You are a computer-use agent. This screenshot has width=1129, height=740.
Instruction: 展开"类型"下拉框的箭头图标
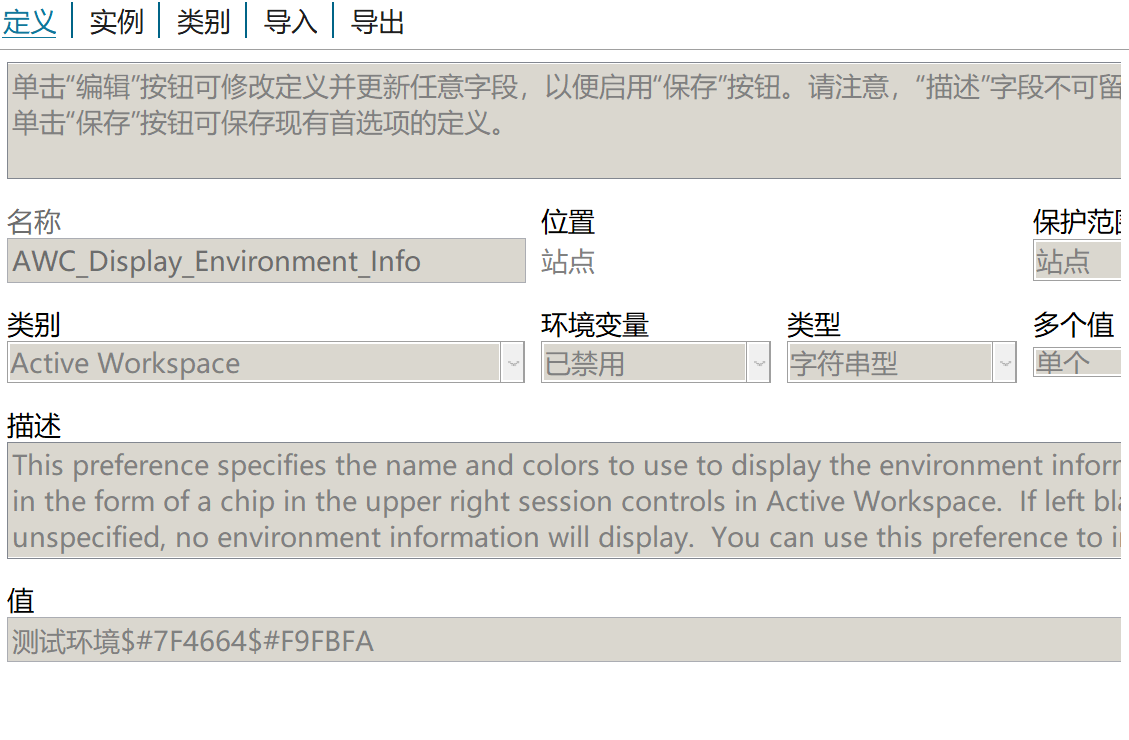1005,363
